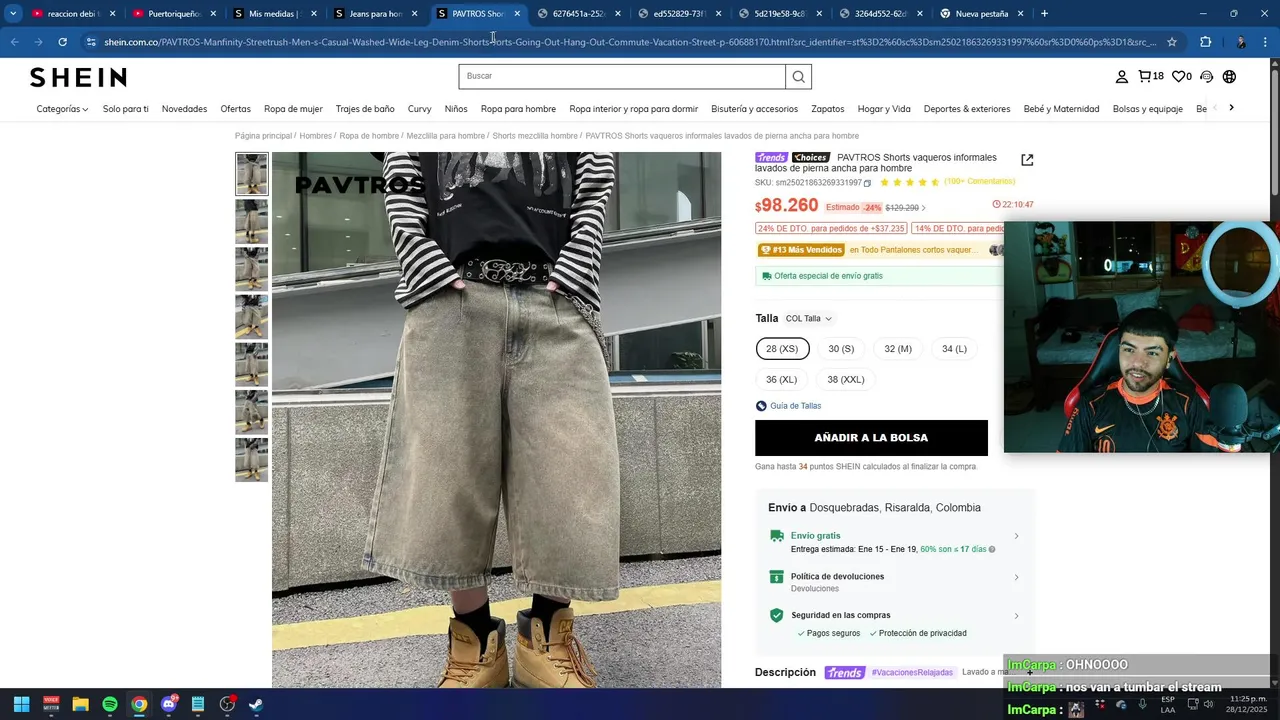Select the last product thumbnail

click(251, 459)
